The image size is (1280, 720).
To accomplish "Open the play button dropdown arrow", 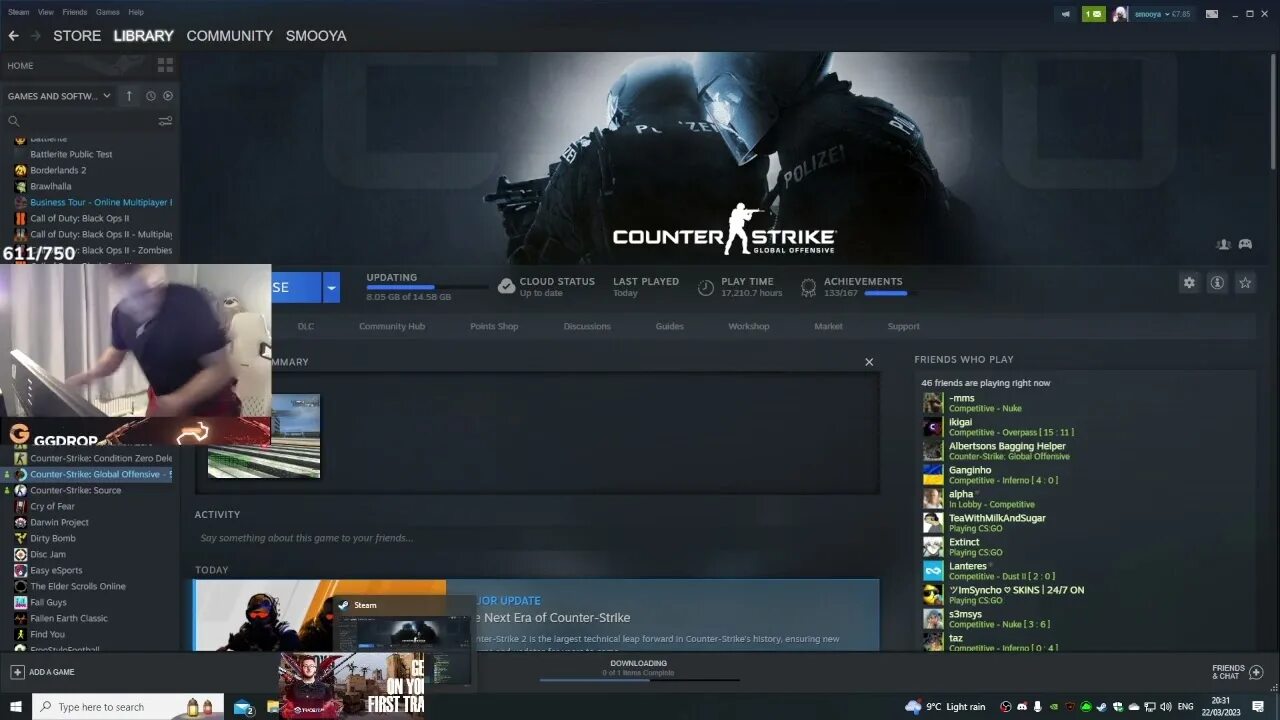I will [x=331, y=287].
